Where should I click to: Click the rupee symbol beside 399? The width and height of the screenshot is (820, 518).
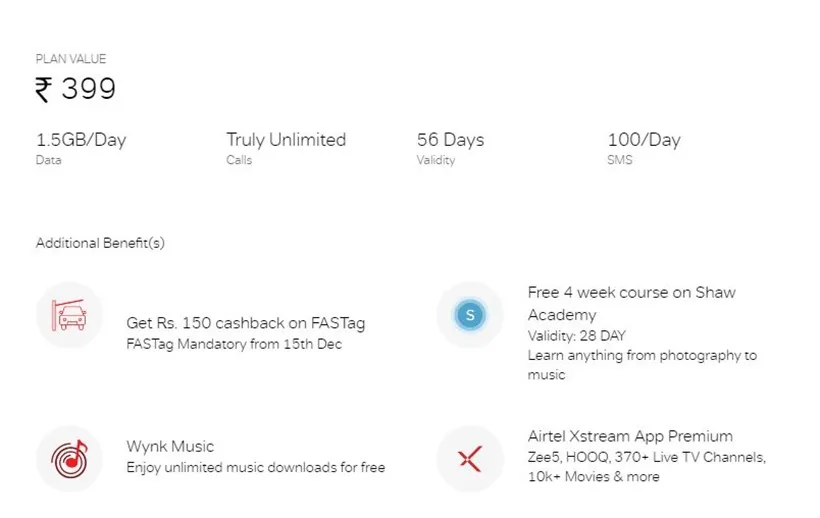coord(43,89)
